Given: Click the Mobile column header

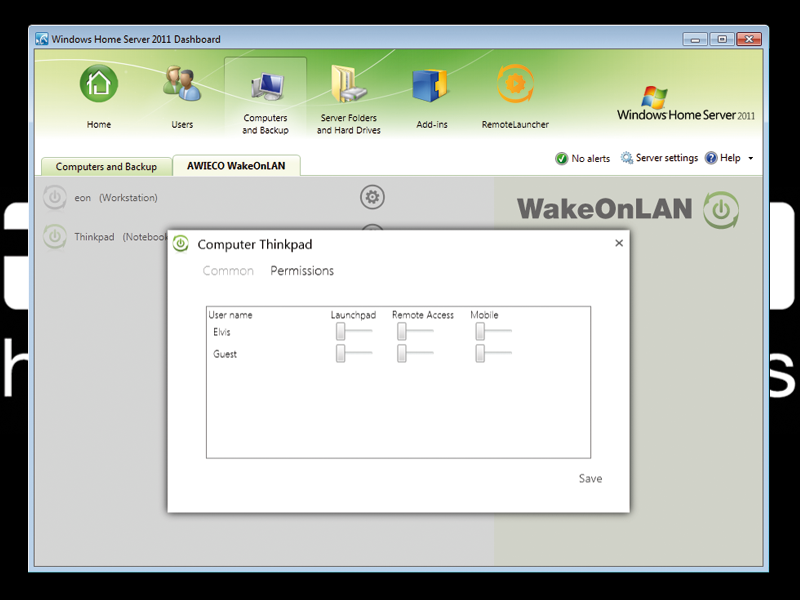Looking at the screenshot, I should point(484,315).
